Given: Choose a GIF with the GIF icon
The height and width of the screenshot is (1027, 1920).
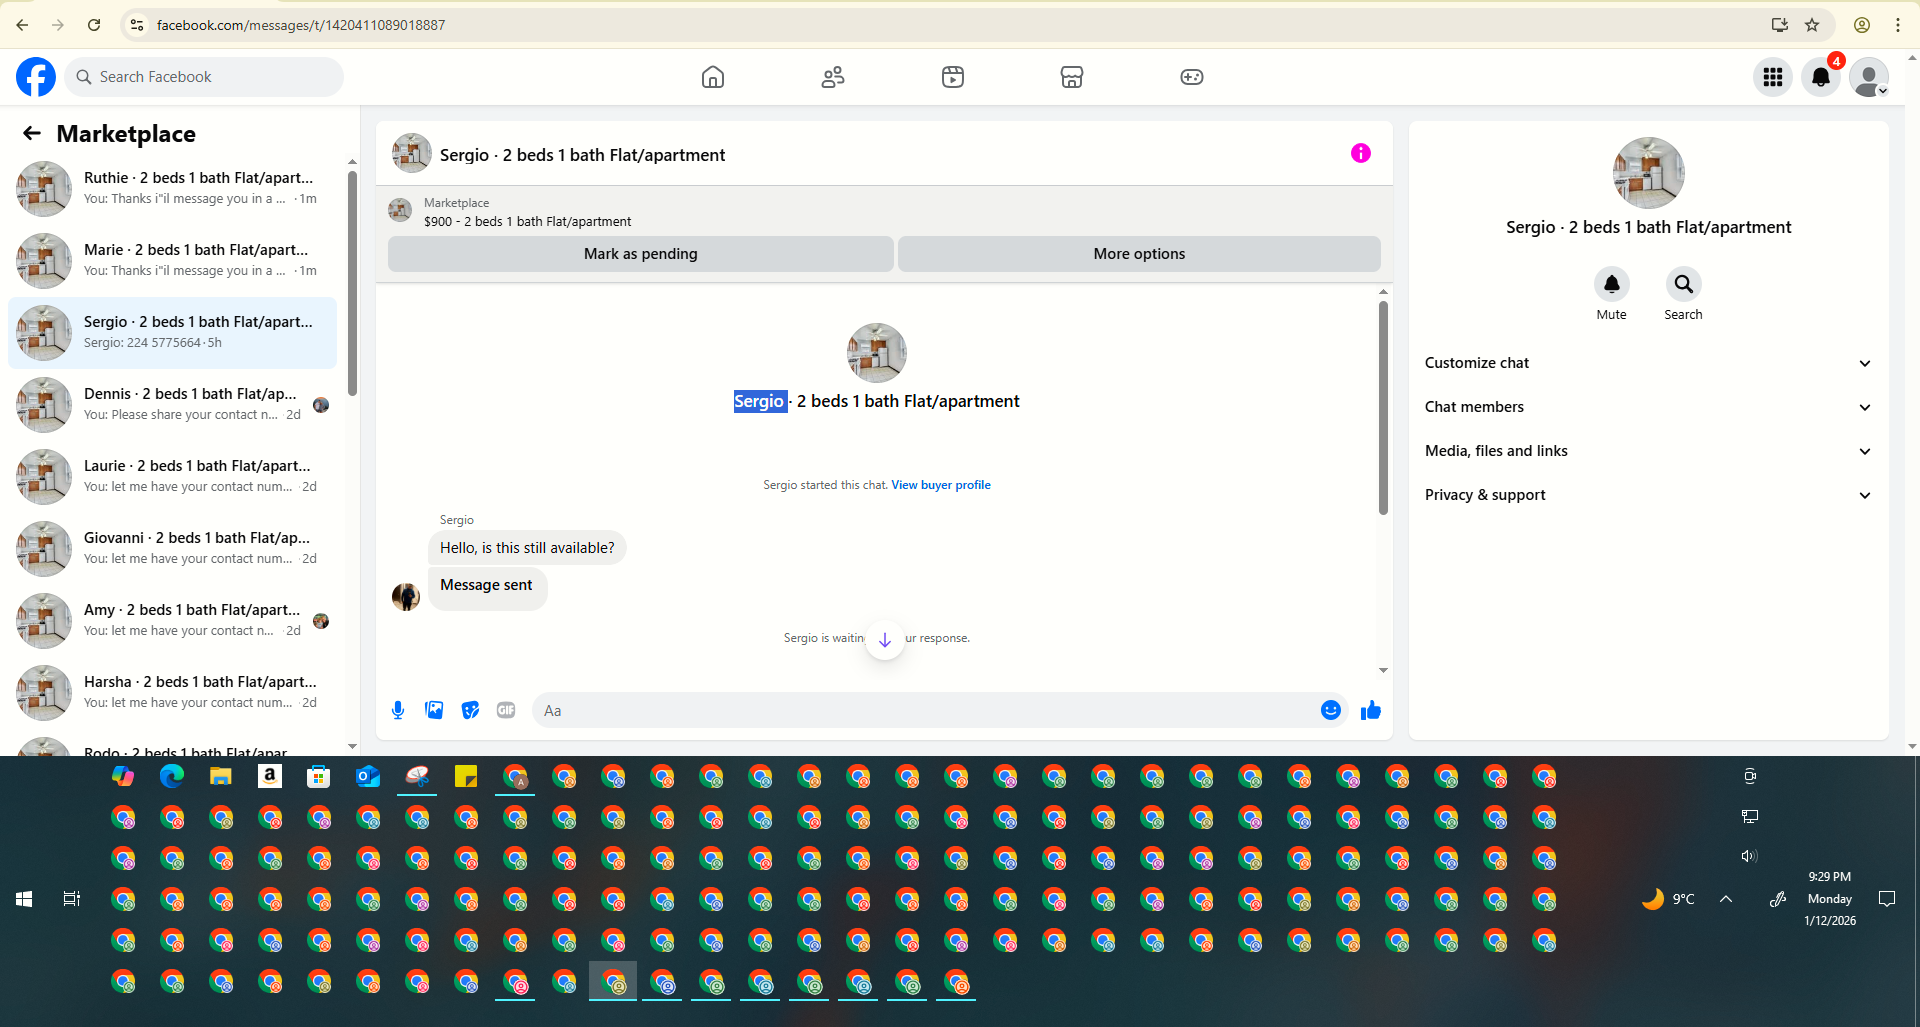Looking at the screenshot, I should pos(506,710).
